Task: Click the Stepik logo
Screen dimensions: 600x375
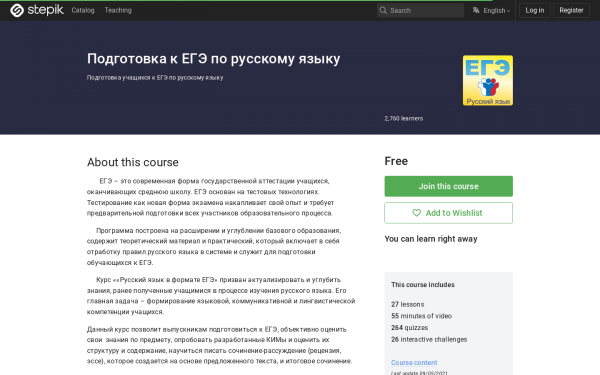Action: 37,10
